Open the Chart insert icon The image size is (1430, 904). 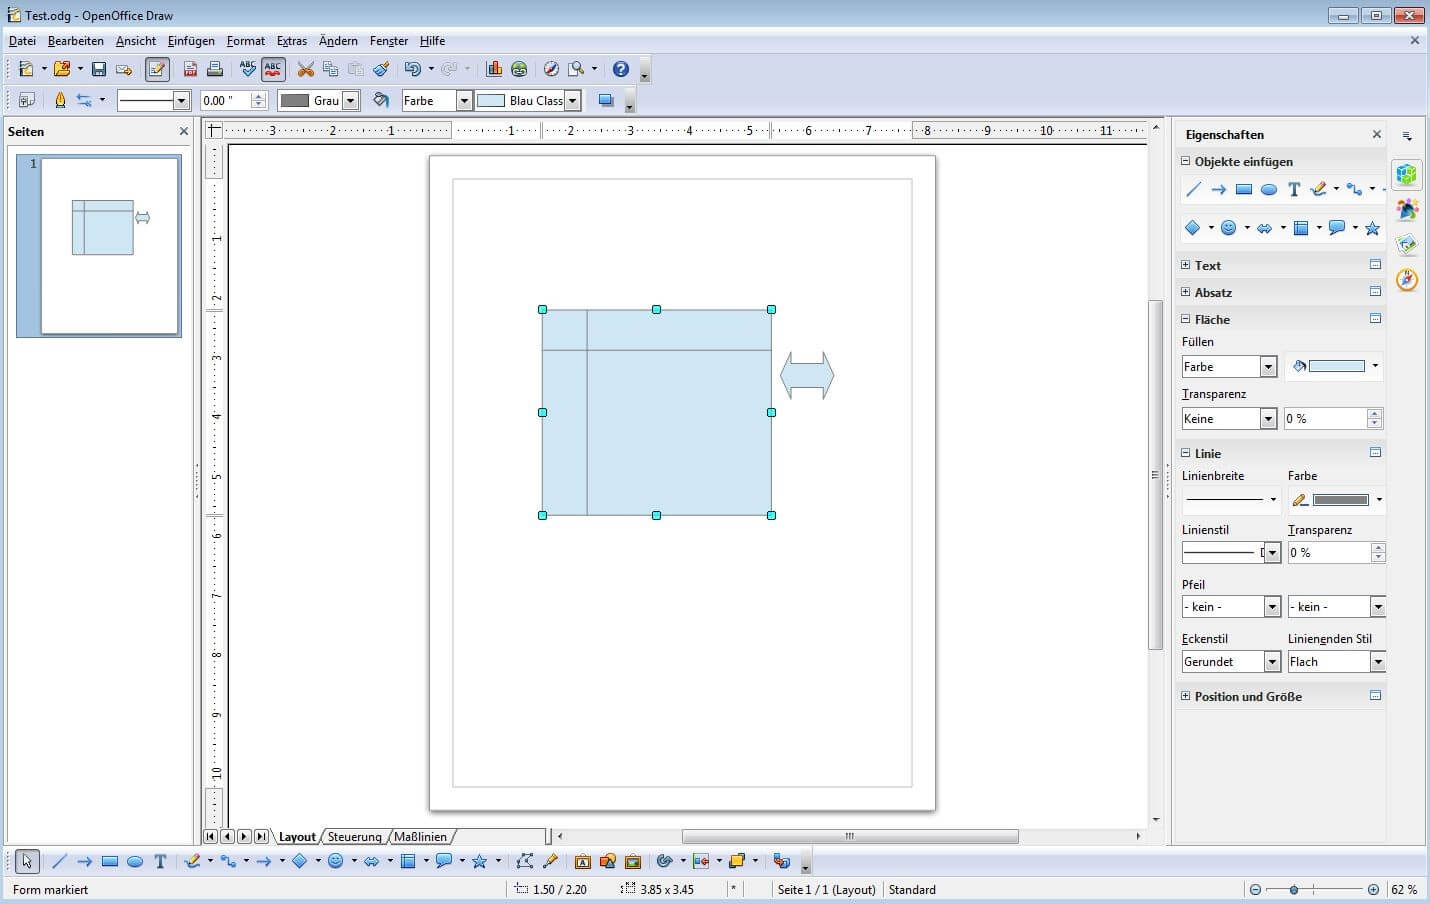tap(494, 69)
